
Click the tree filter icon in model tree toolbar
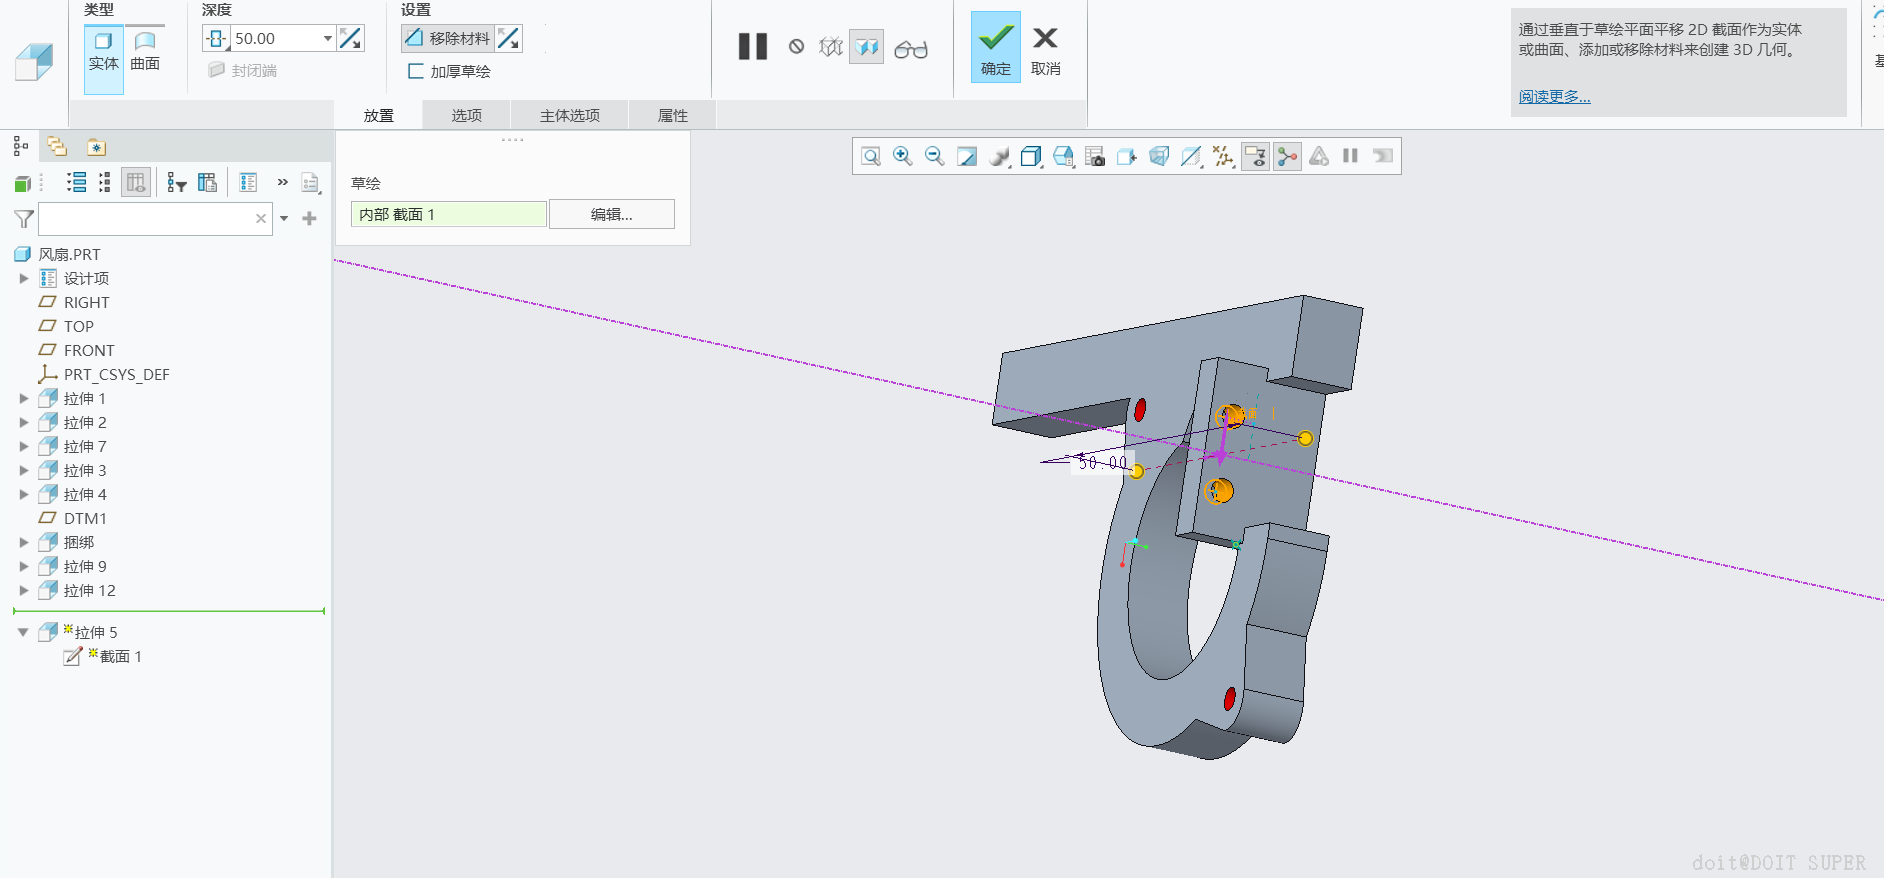click(x=177, y=182)
